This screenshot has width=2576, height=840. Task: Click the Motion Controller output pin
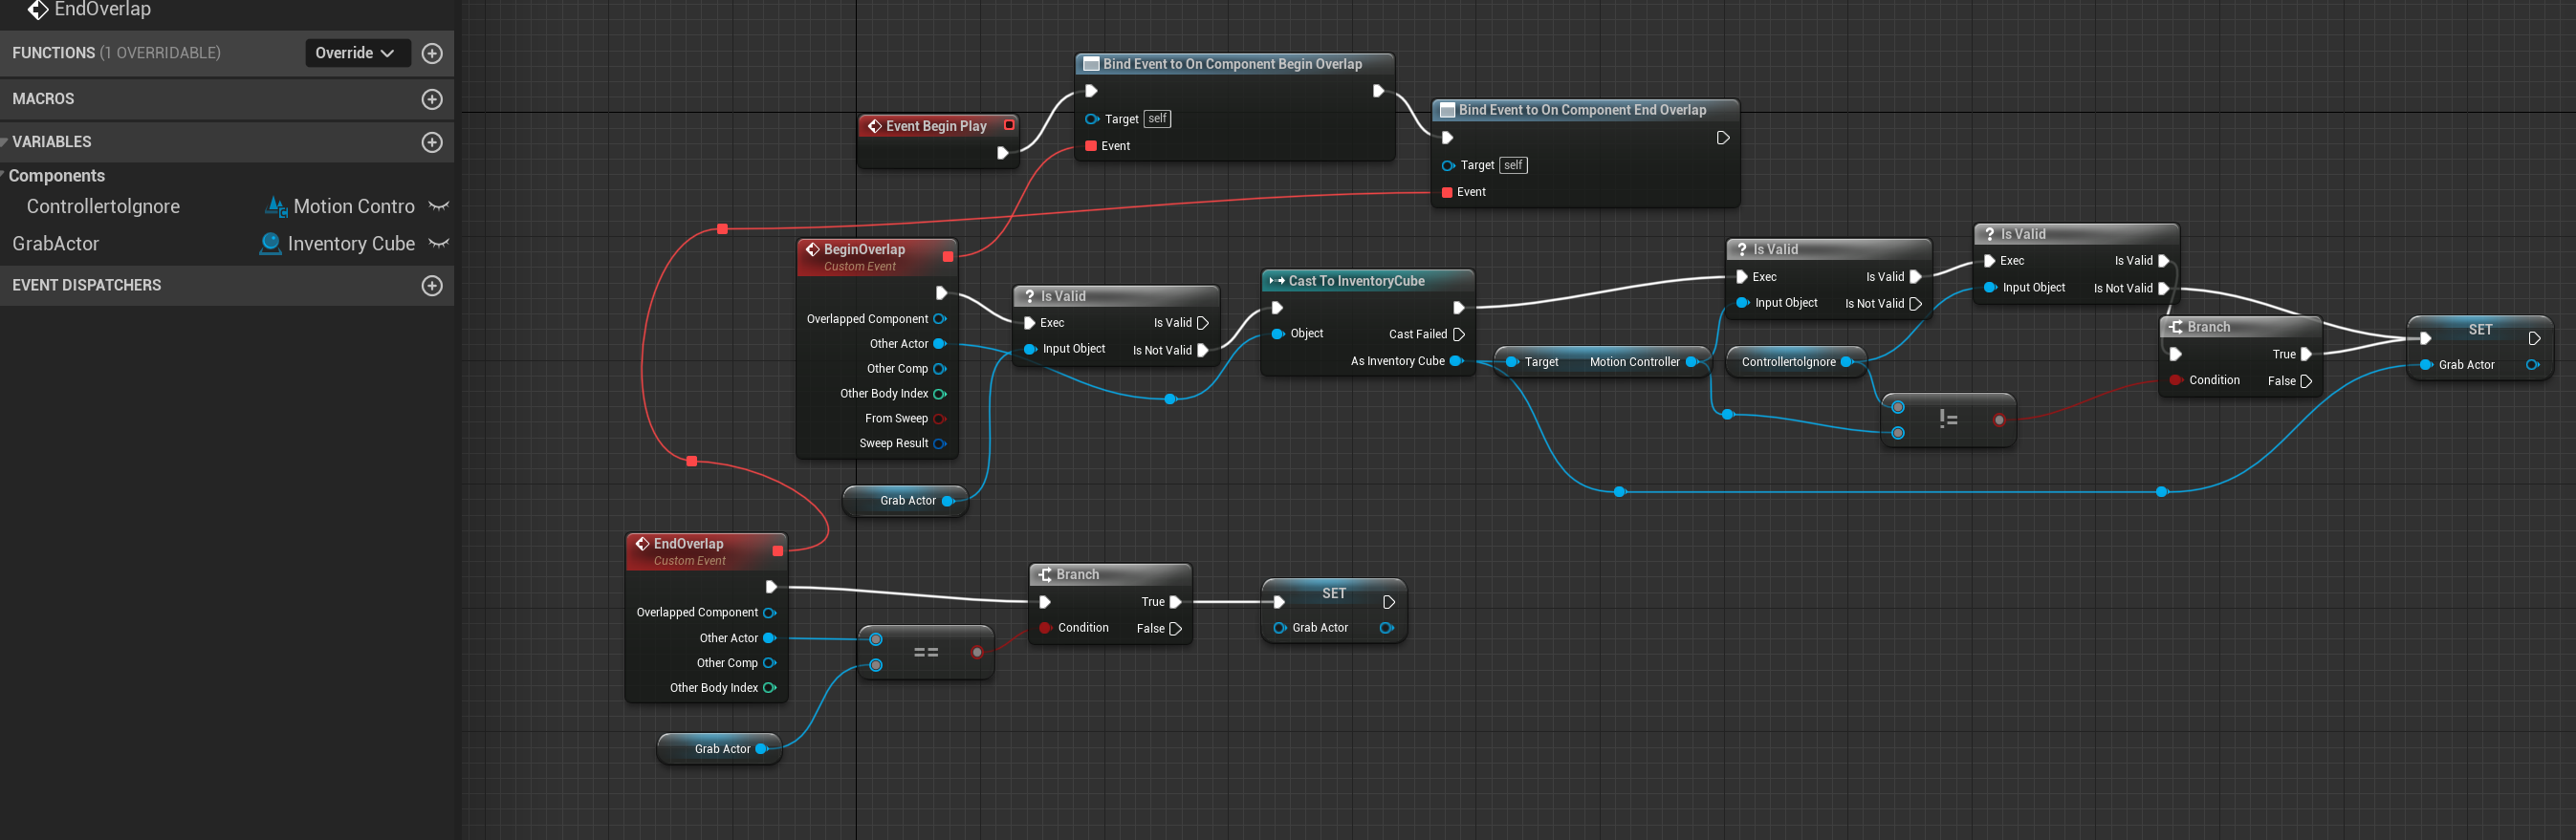(1692, 362)
